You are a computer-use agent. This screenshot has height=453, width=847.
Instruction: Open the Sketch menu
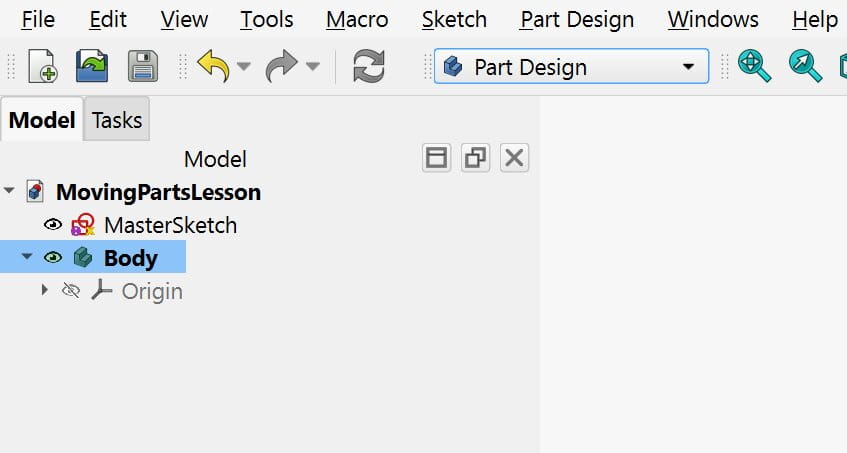coord(454,20)
